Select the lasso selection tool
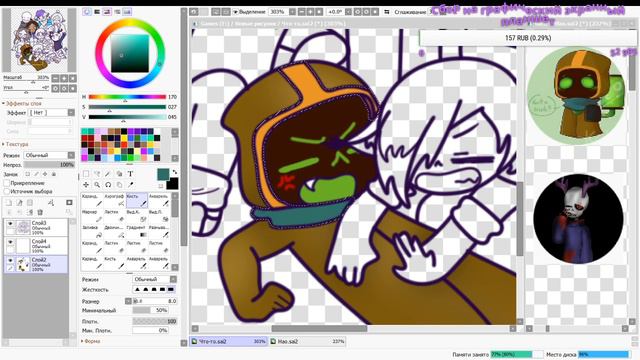This screenshot has height=360, width=640. (x=97, y=173)
